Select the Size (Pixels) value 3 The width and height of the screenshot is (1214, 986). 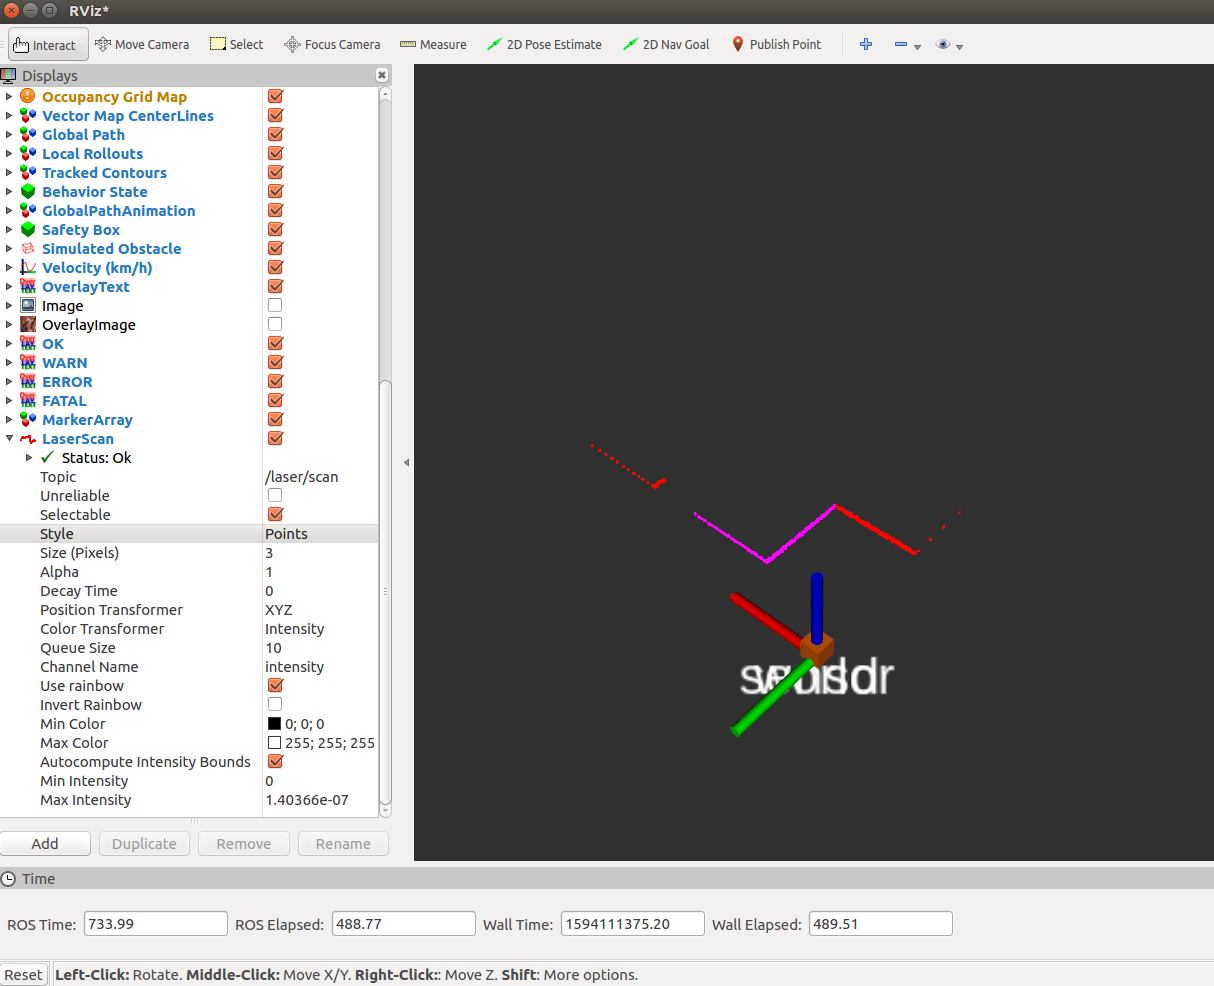click(320, 553)
